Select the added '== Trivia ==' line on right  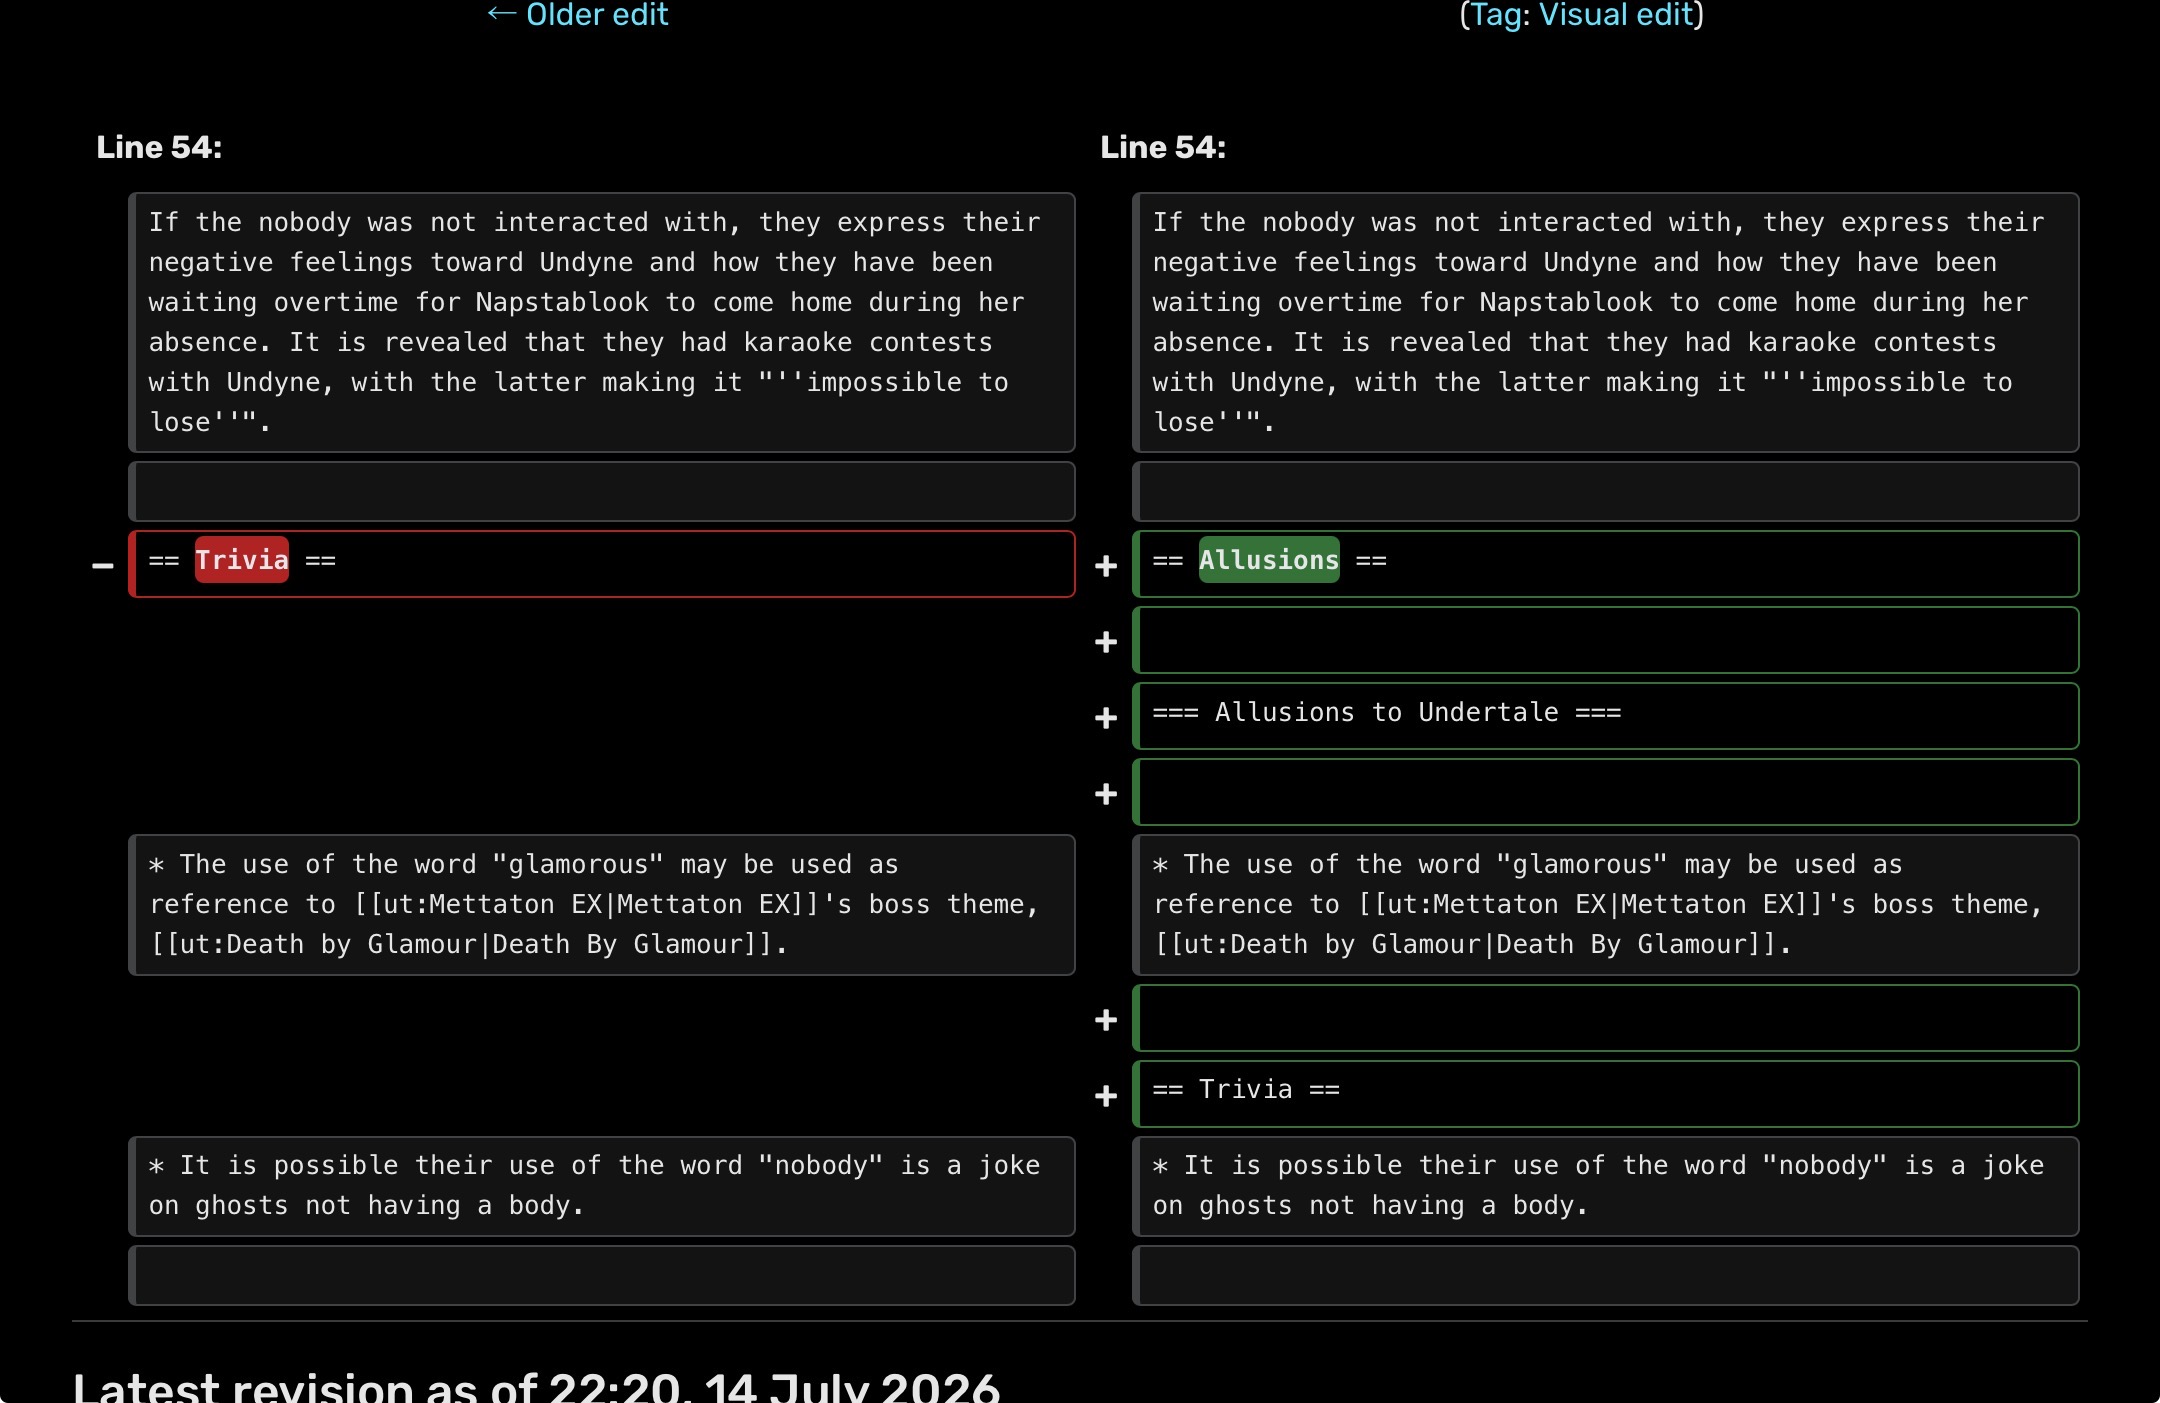pyautogui.click(x=1606, y=1094)
